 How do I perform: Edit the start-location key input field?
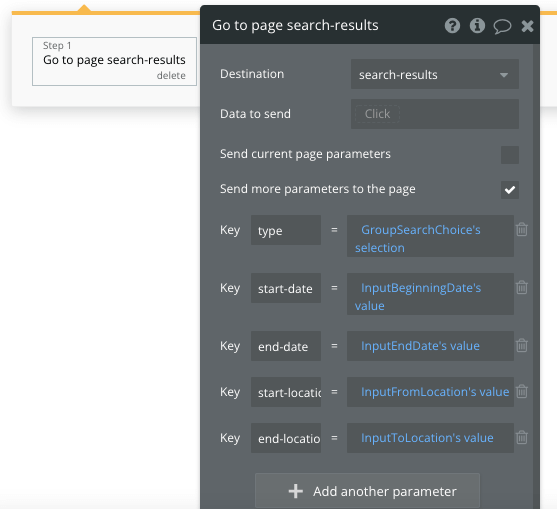point(286,392)
